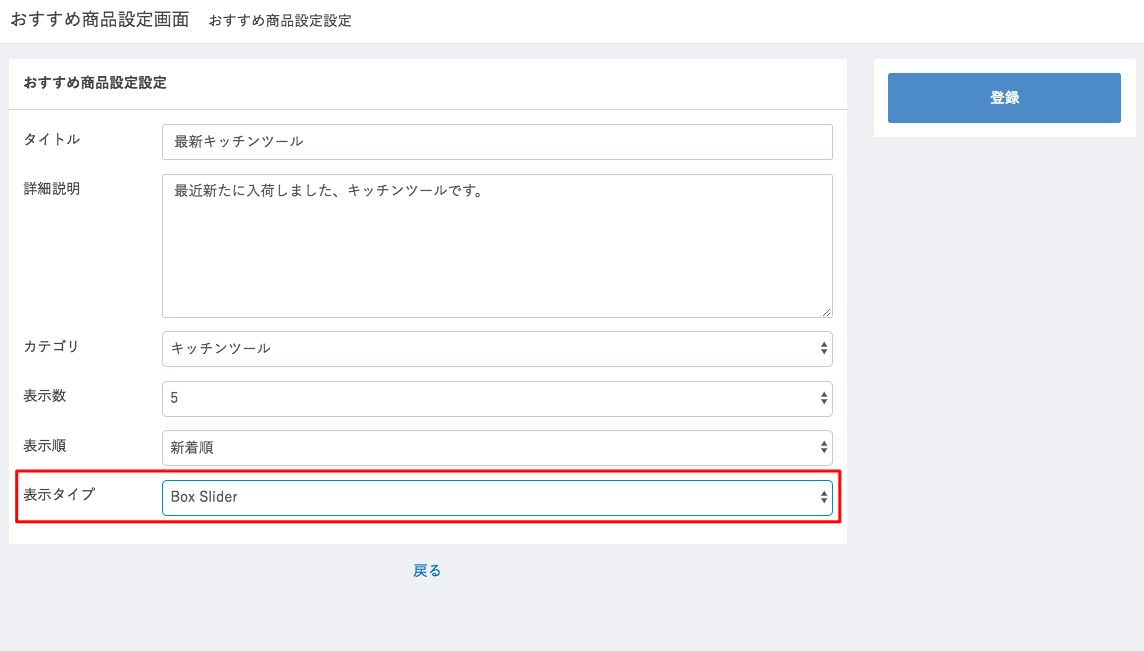Open the カテゴリ dropdown showing キッチンツール
Screen dimensions: 1144x651
497,349
